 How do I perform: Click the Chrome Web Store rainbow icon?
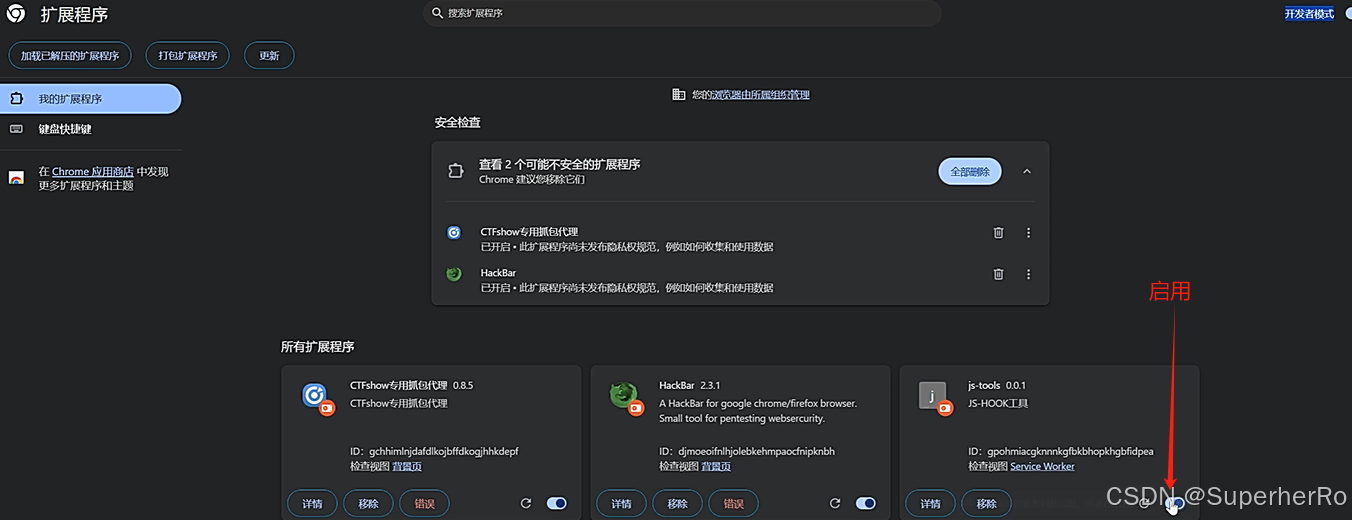coord(16,178)
